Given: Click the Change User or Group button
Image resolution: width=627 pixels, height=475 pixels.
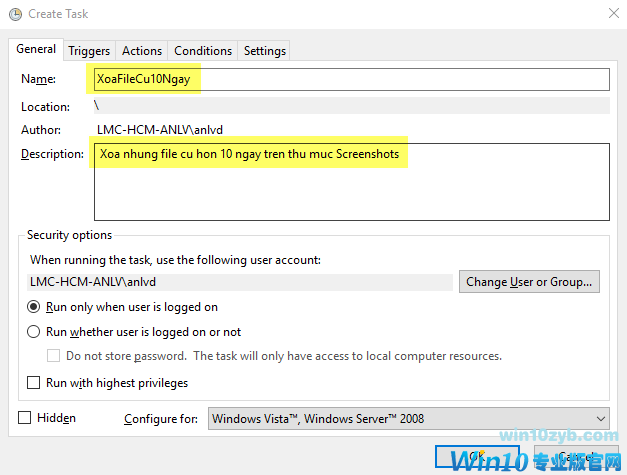Looking at the screenshot, I should [529, 282].
